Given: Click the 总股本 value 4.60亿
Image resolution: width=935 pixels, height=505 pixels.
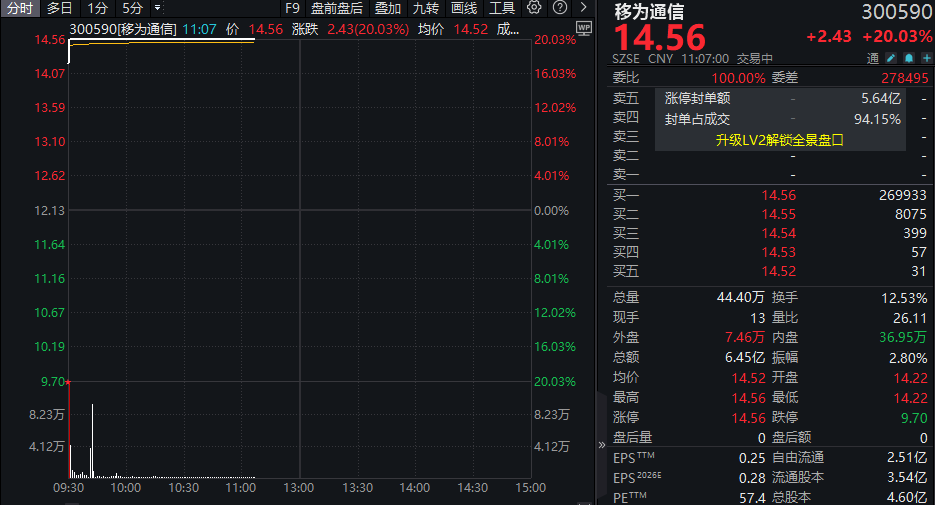Looking at the screenshot, I should [x=907, y=497].
